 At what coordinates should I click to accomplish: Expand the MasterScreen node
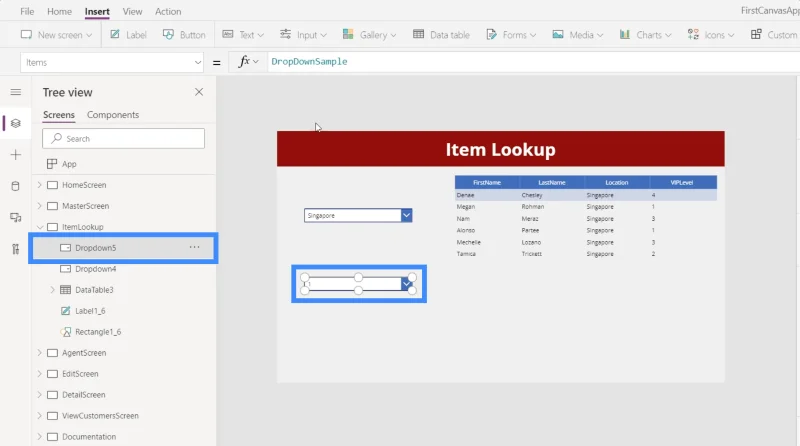click(x=40, y=206)
